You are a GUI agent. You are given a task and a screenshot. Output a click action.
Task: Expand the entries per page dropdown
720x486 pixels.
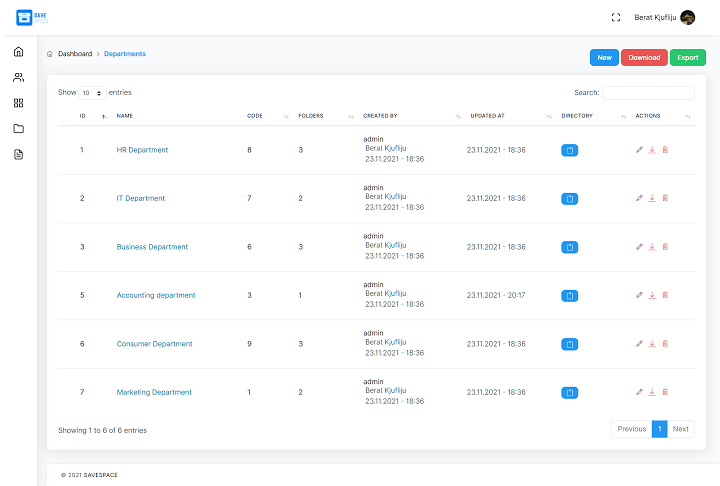pyautogui.click(x=92, y=93)
